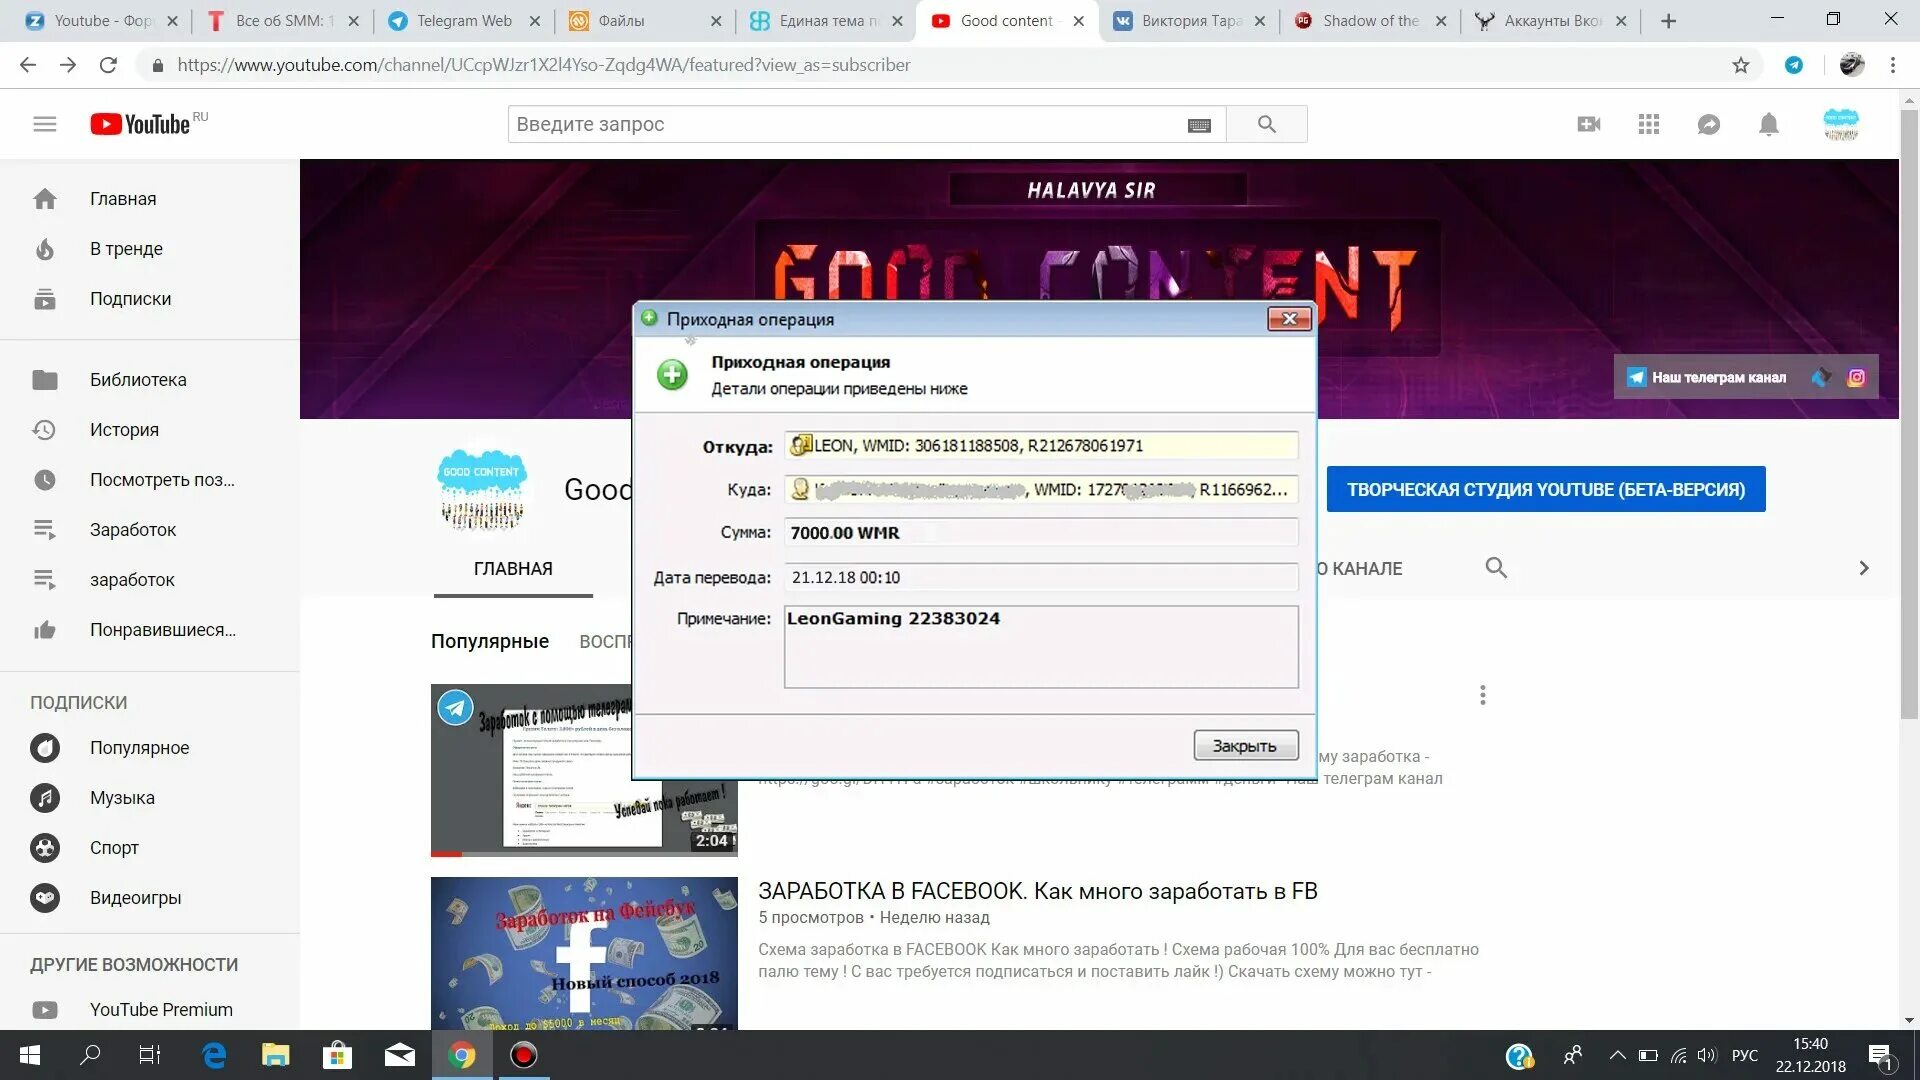This screenshot has height=1080, width=1920.
Task: Open the Chrome three-dot menu
Action: coord(1892,64)
